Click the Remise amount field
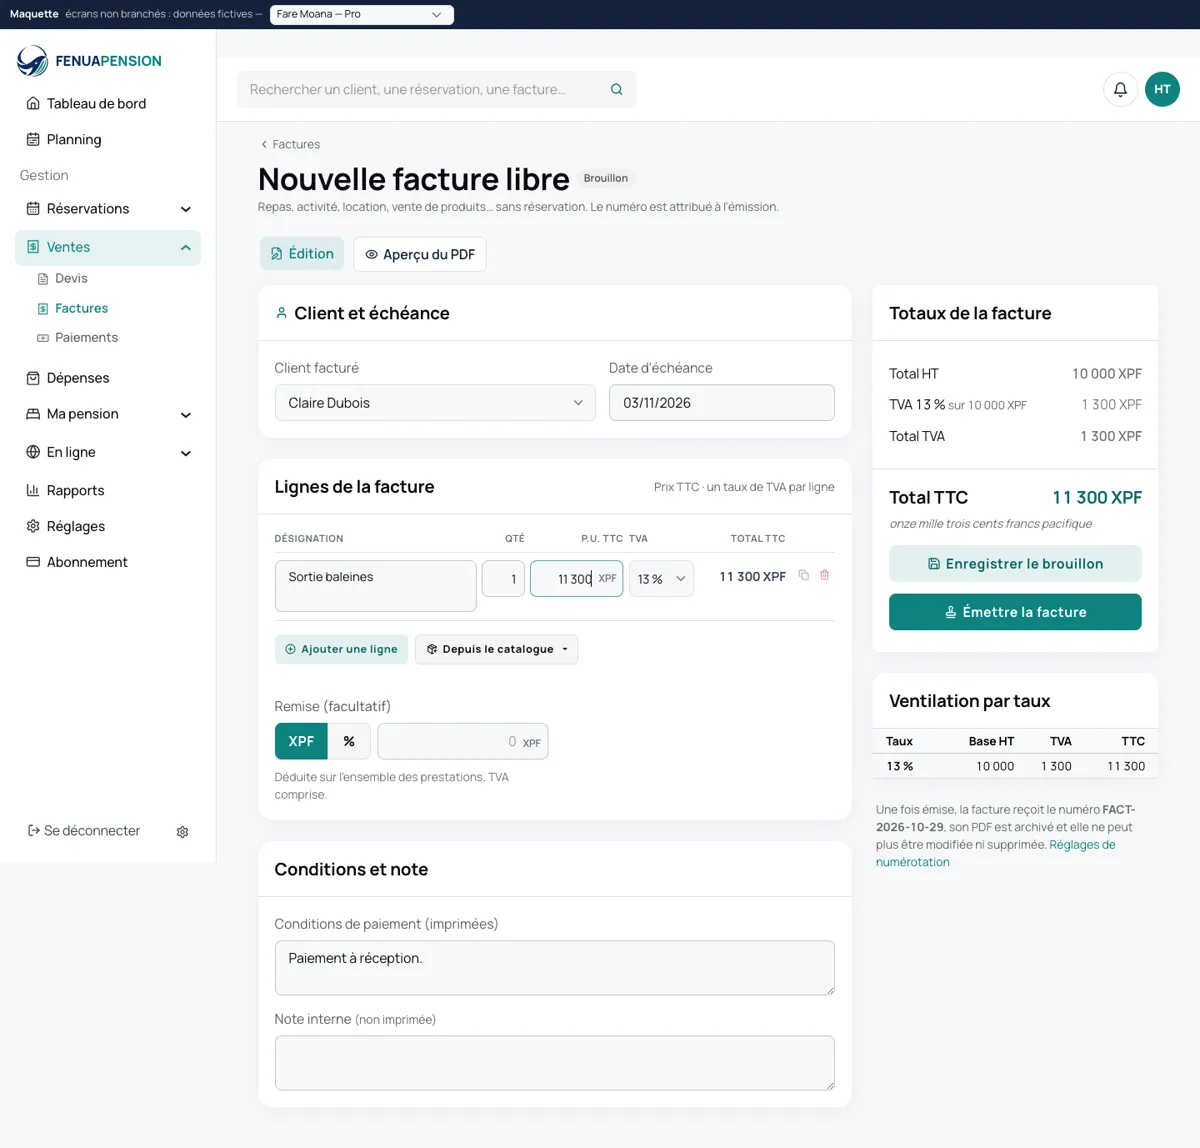 (463, 741)
